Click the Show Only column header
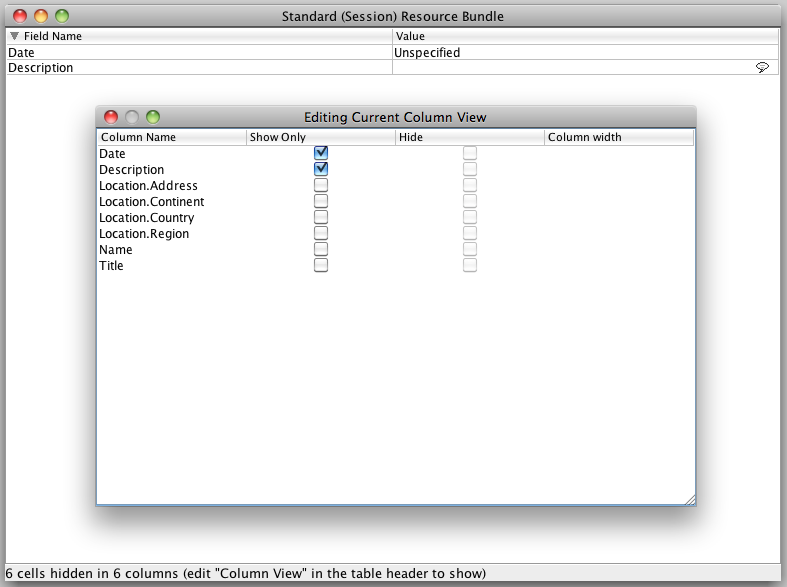Screen dimensions: 787x587 pos(321,137)
